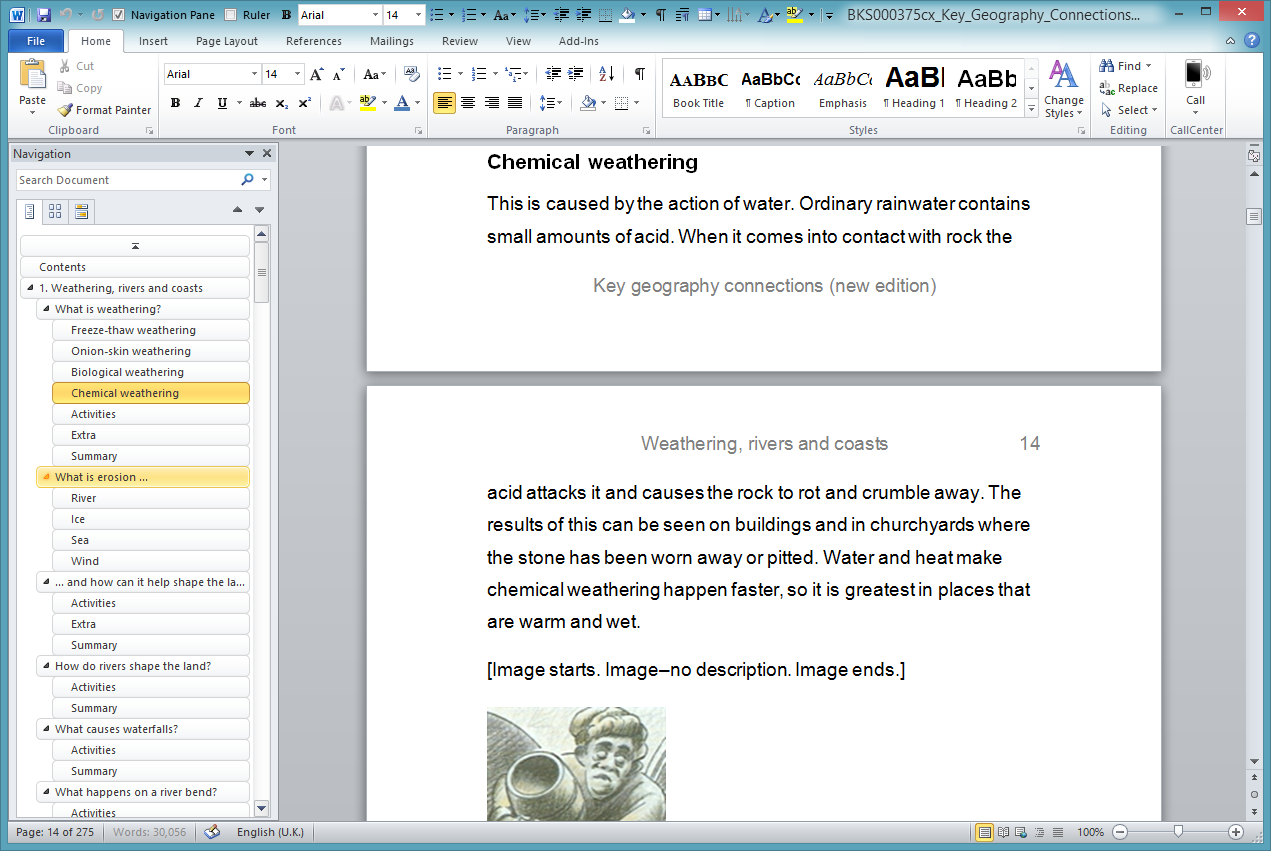
Task: Open the Review tab
Action: [460, 41]
